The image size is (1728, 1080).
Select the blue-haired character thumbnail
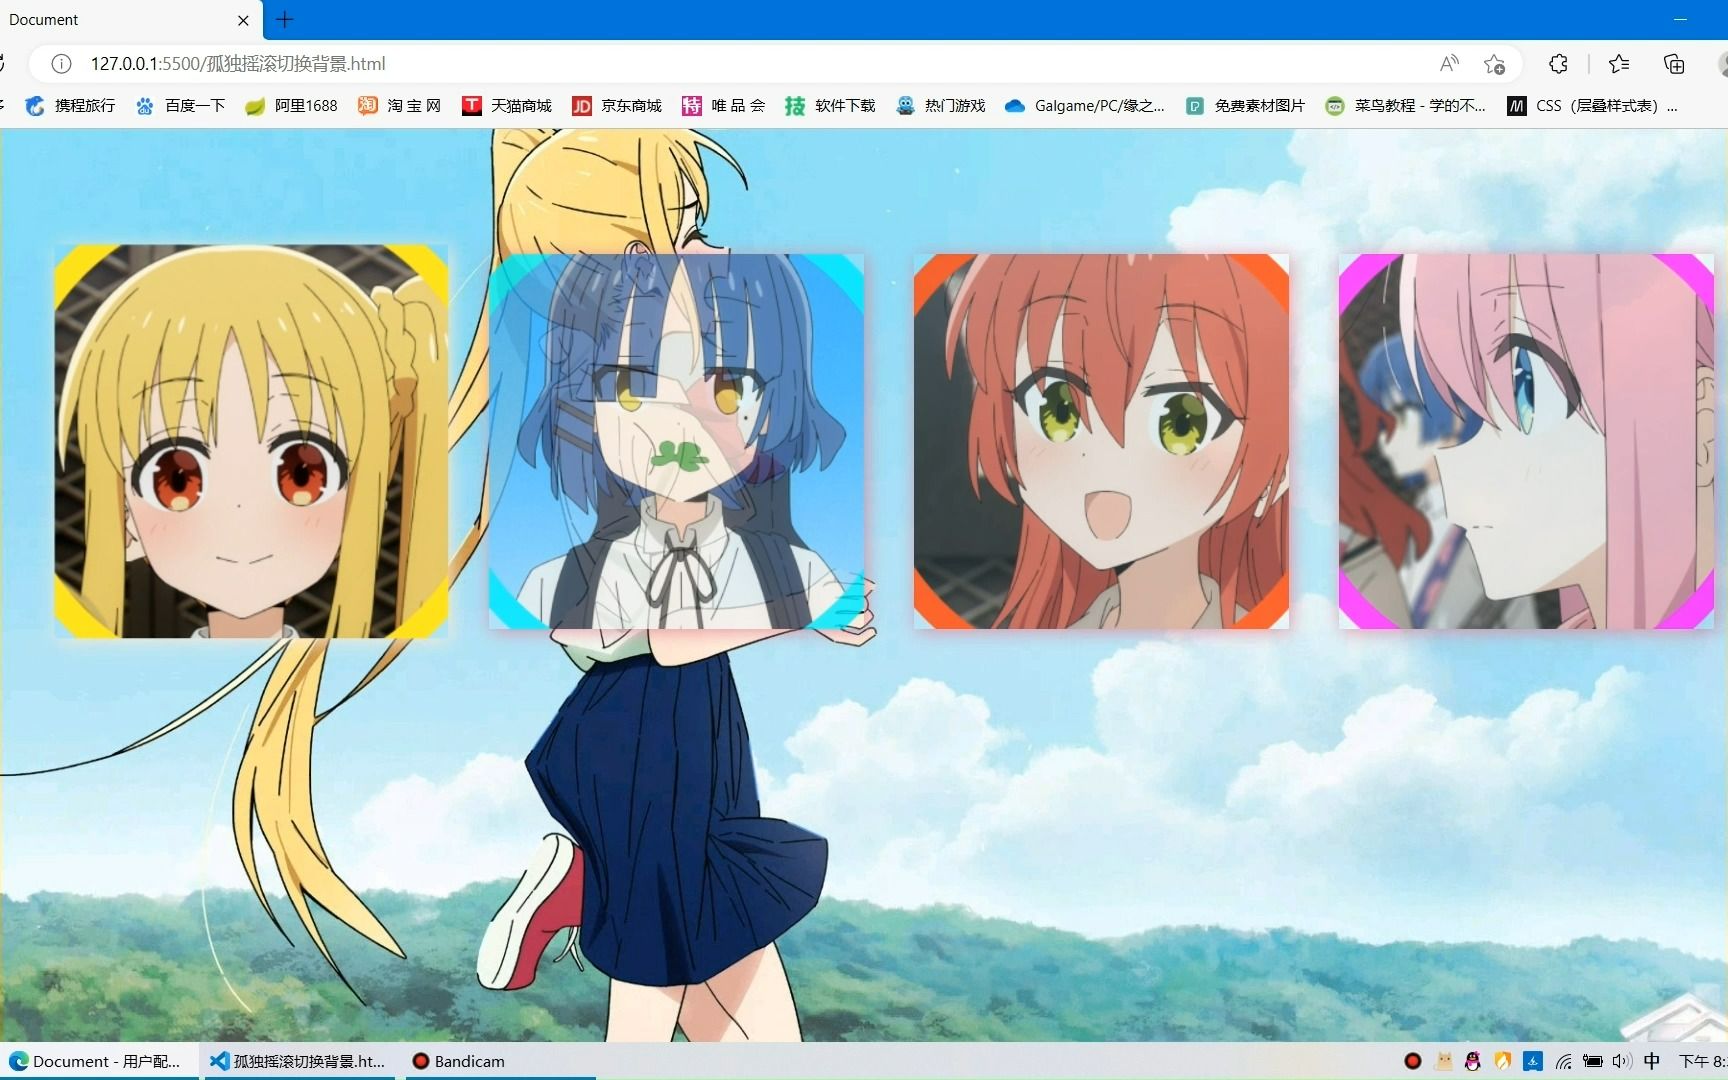click(x=676, y=441)
